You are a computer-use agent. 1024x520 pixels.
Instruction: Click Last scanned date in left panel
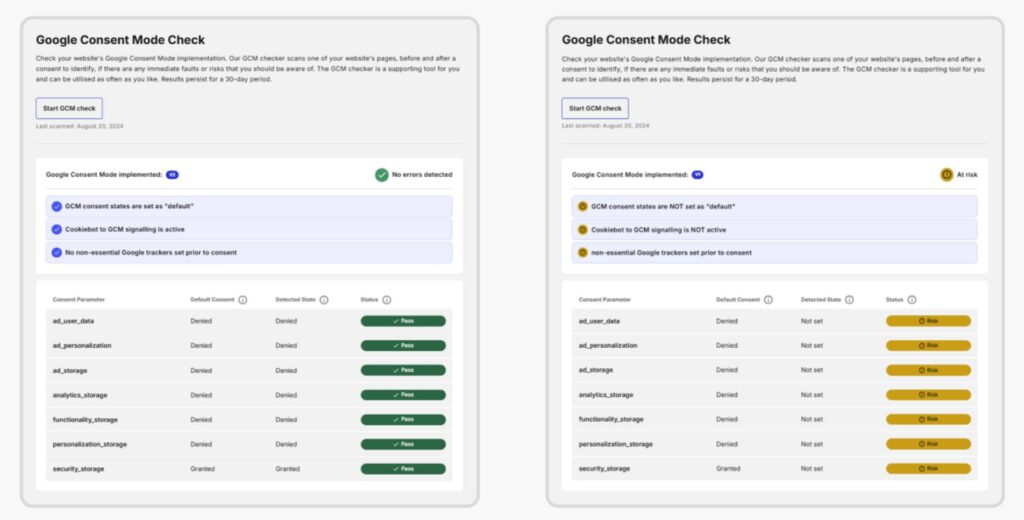point(80,126)
